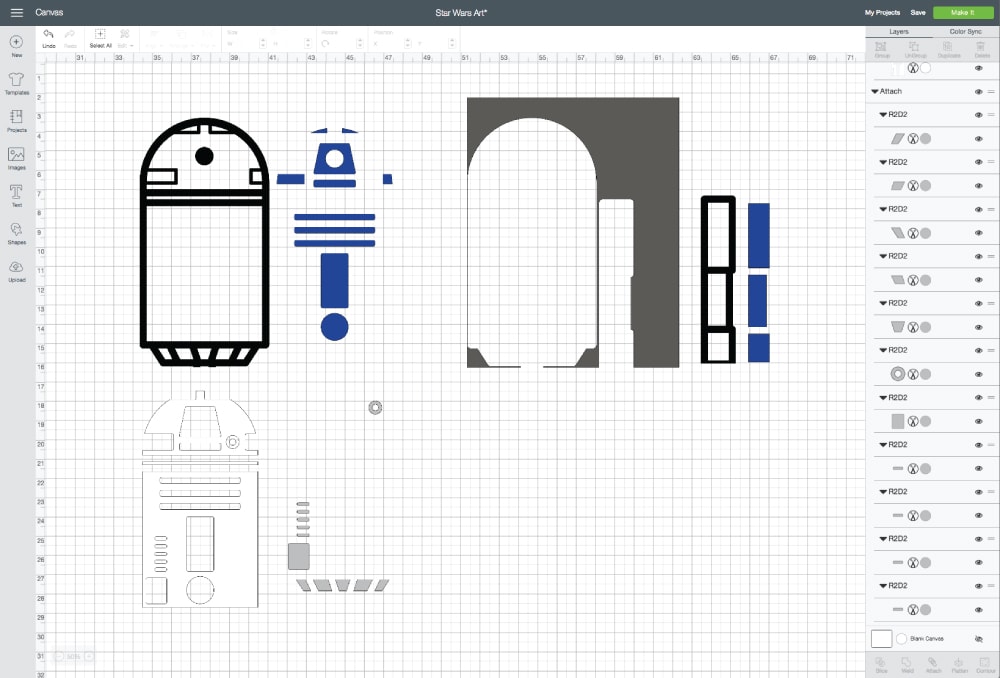The height and width of the screenshot is (678, 1000).
Task: Show the Blank Canvas layer
Action: (x=978, y=638)
